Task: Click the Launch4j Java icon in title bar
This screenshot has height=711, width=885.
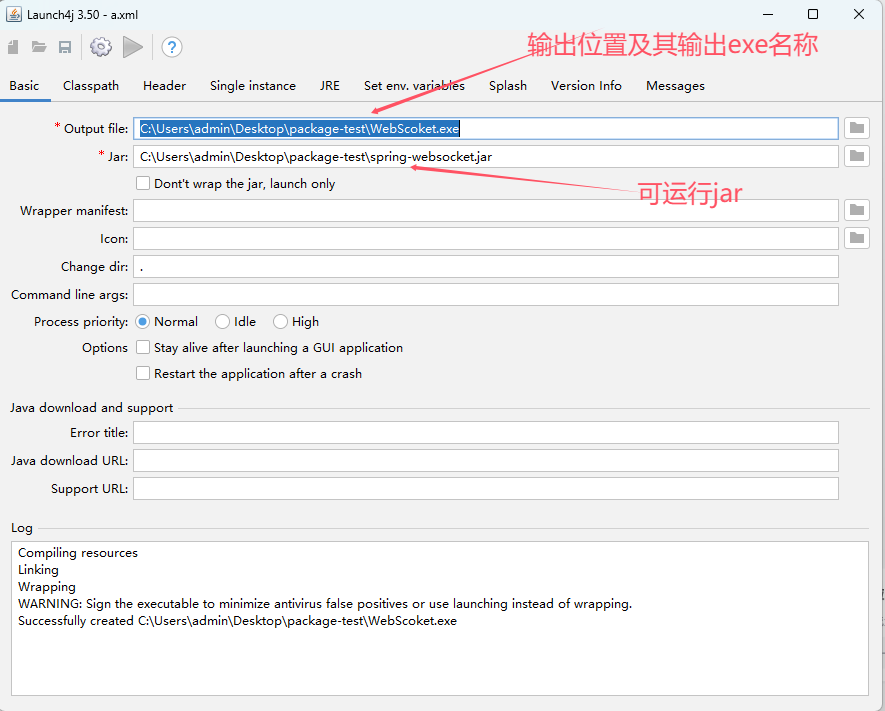Action: click(x=14, y=14)
